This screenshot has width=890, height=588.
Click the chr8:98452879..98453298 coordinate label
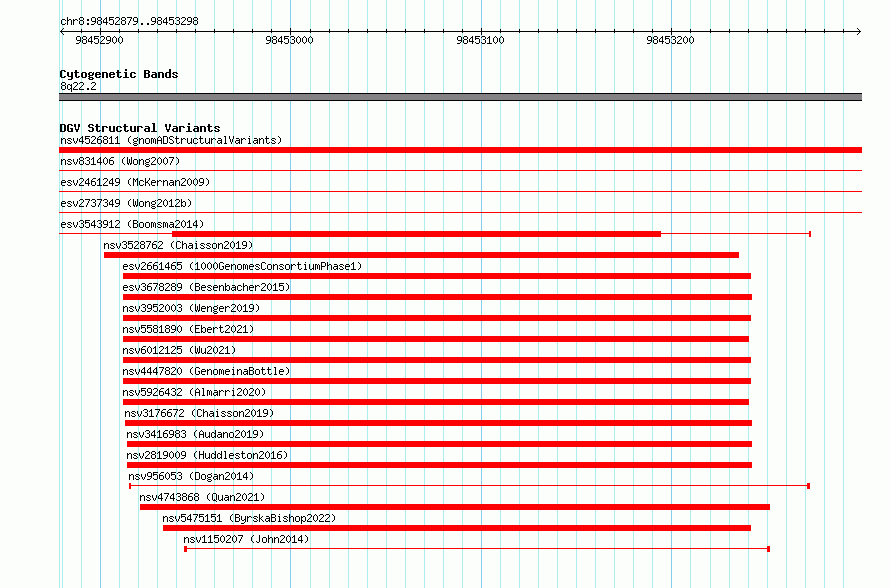click(129, 21)
